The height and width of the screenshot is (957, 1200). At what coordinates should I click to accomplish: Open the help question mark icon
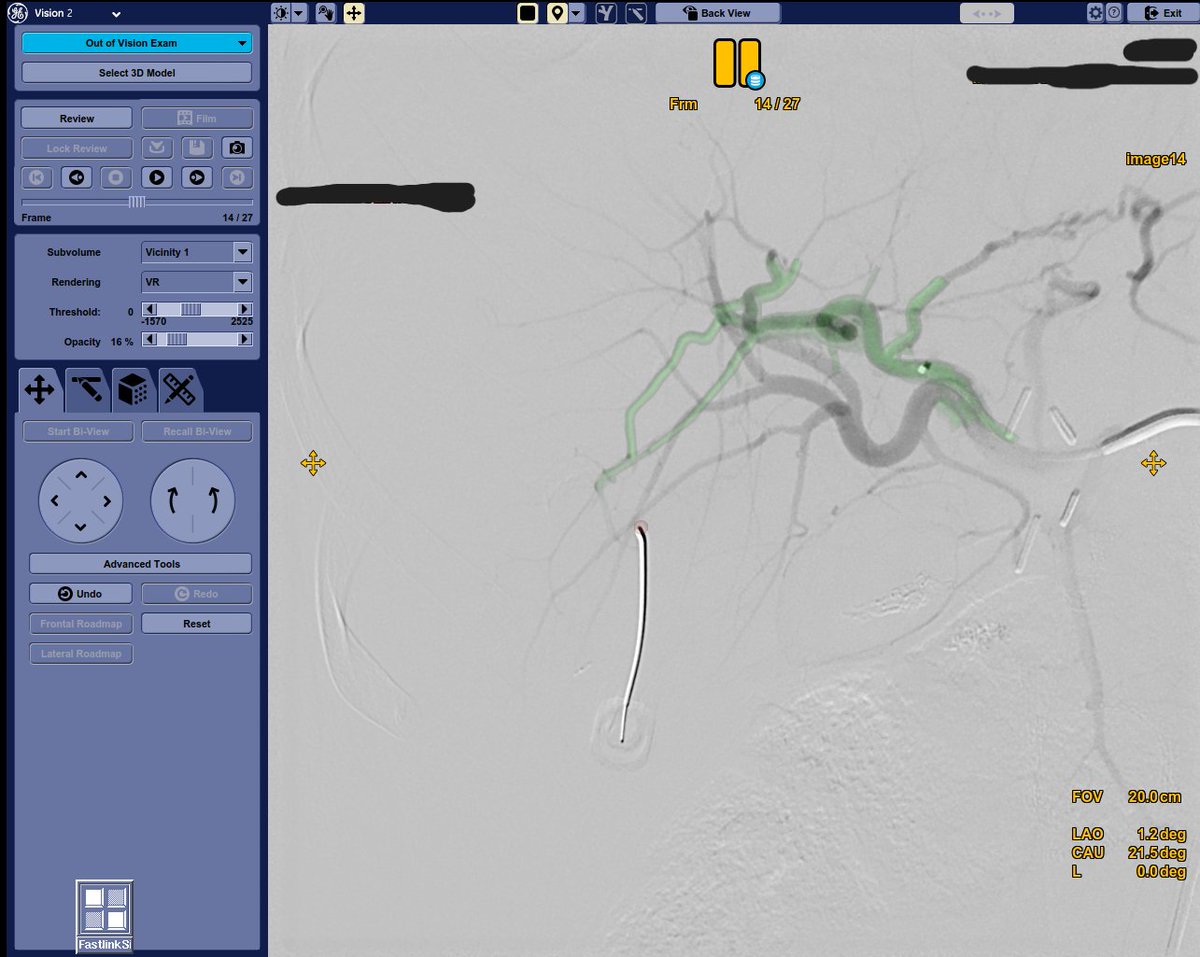(x=1114, y=13)
